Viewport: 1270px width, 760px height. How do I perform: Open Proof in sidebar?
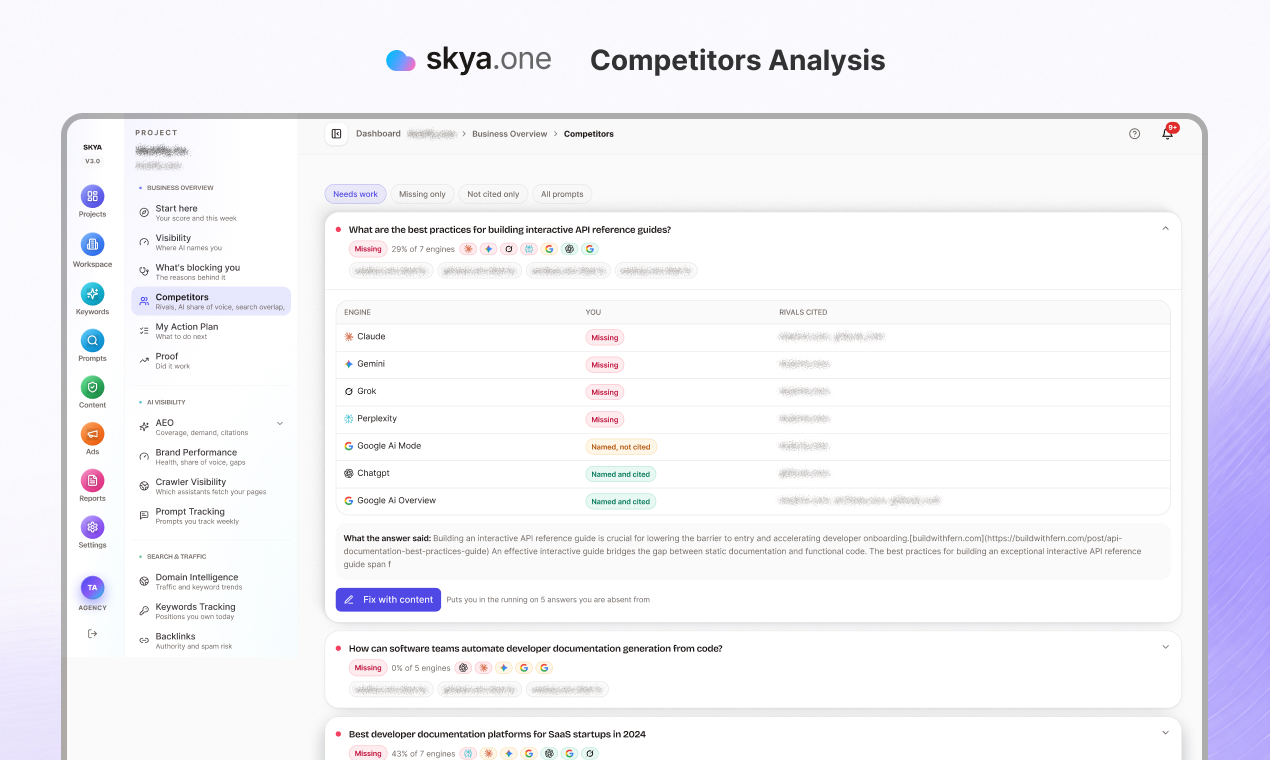[211, 360]
